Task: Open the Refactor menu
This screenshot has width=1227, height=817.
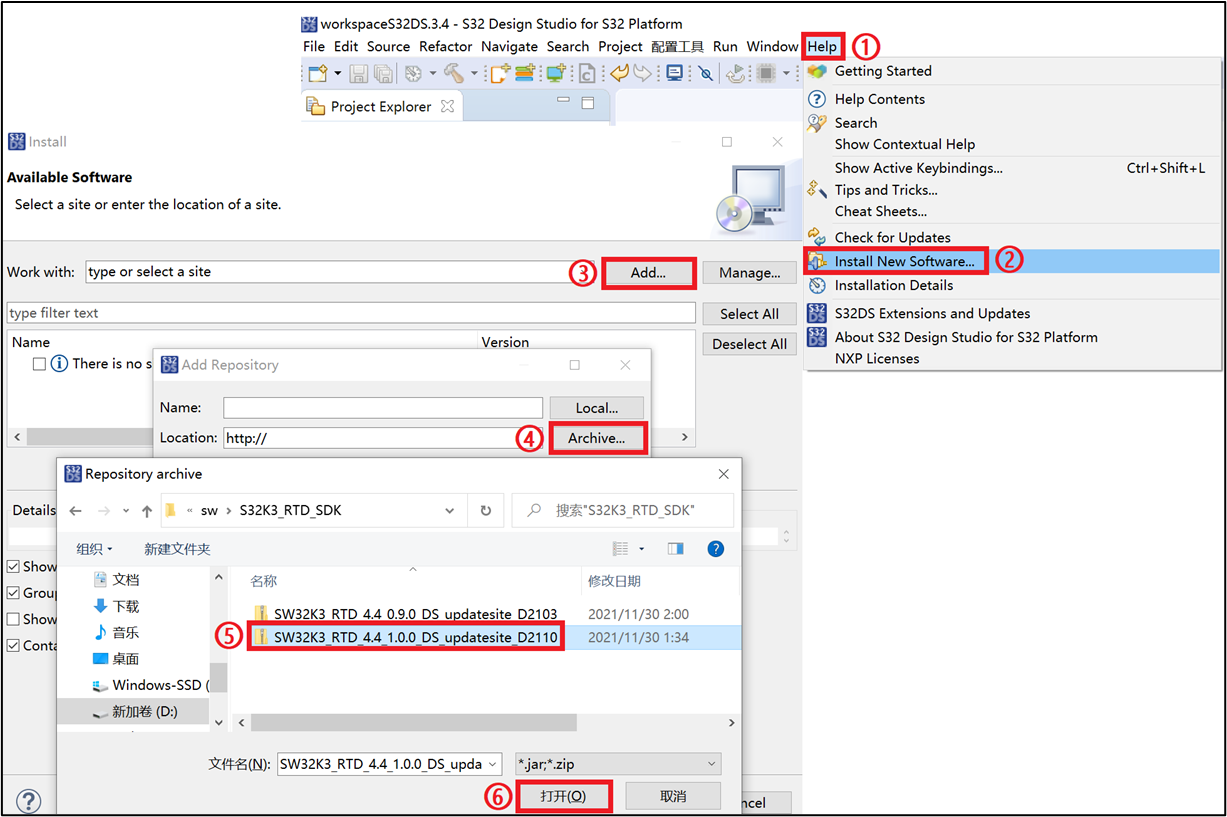Action: tap(446, 46)
